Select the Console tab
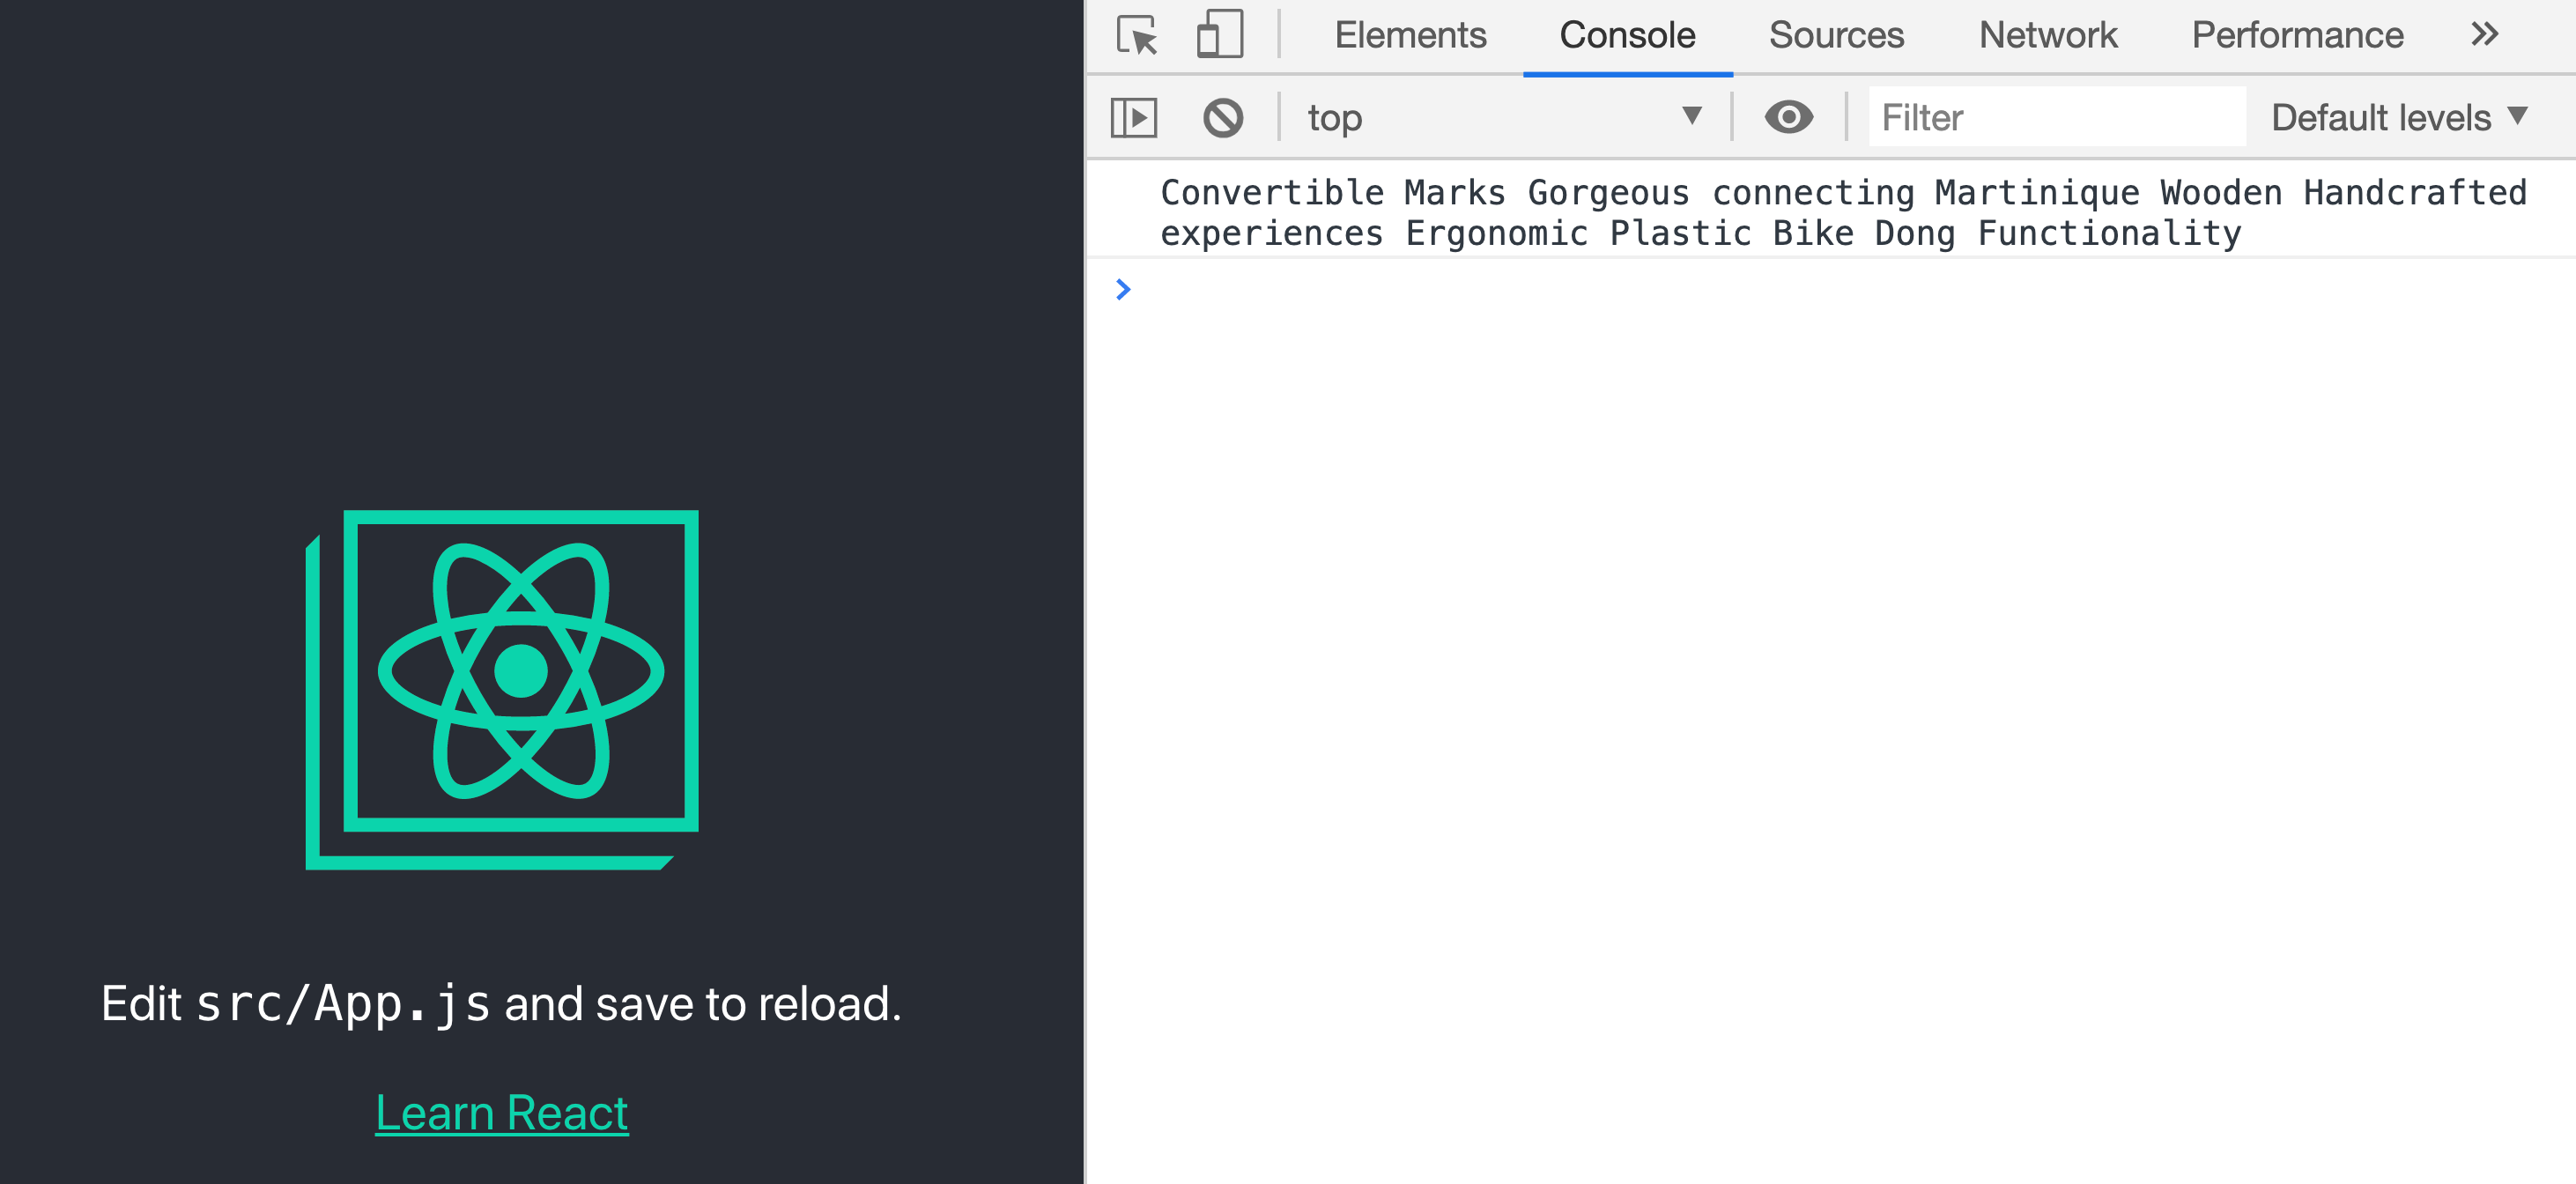The width and height of the screenshot is (2576, 1184). pos(1627,33)
